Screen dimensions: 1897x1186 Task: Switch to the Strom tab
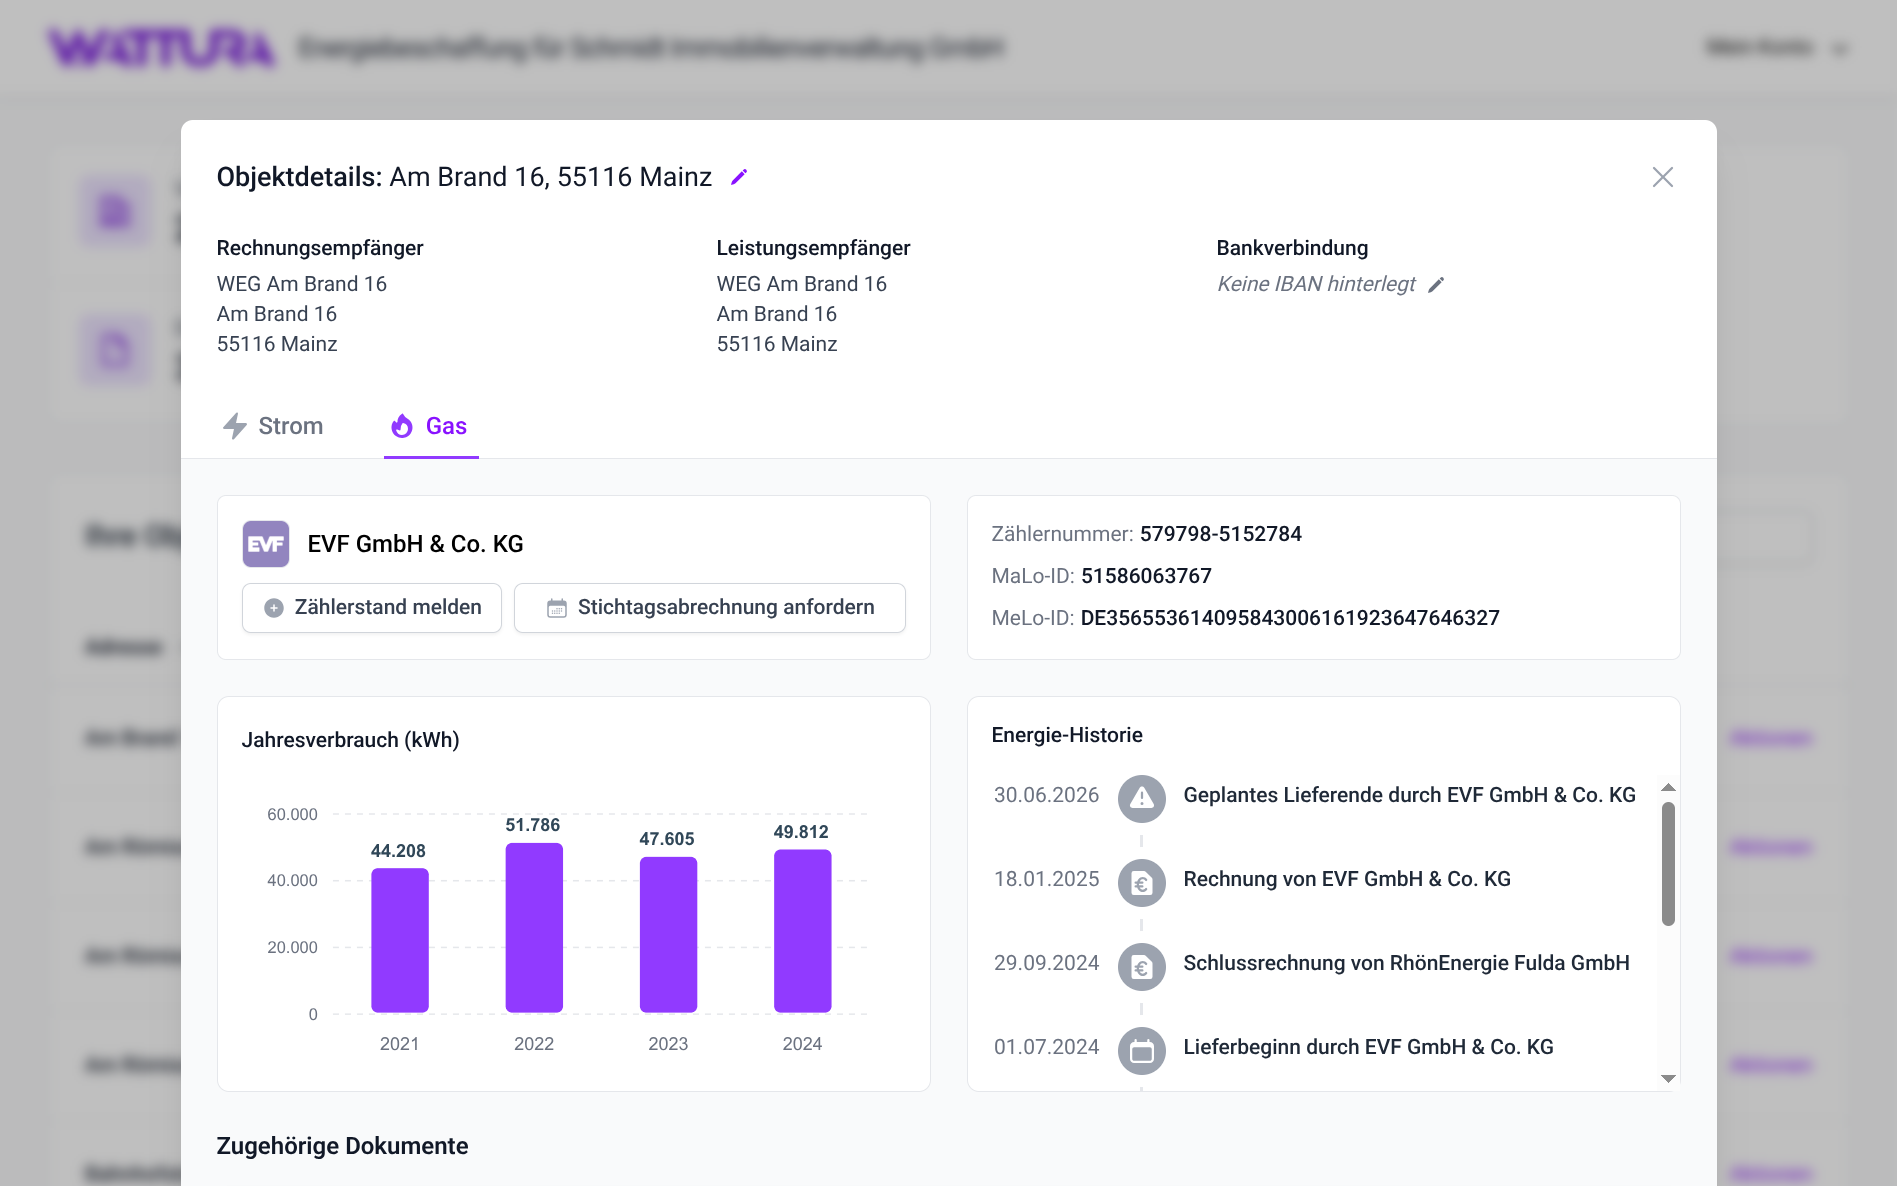click(289, 426)
